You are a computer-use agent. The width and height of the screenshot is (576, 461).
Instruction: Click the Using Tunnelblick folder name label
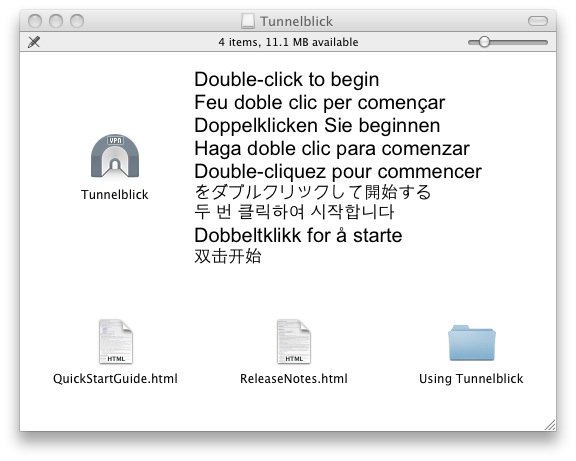point(471,379)
